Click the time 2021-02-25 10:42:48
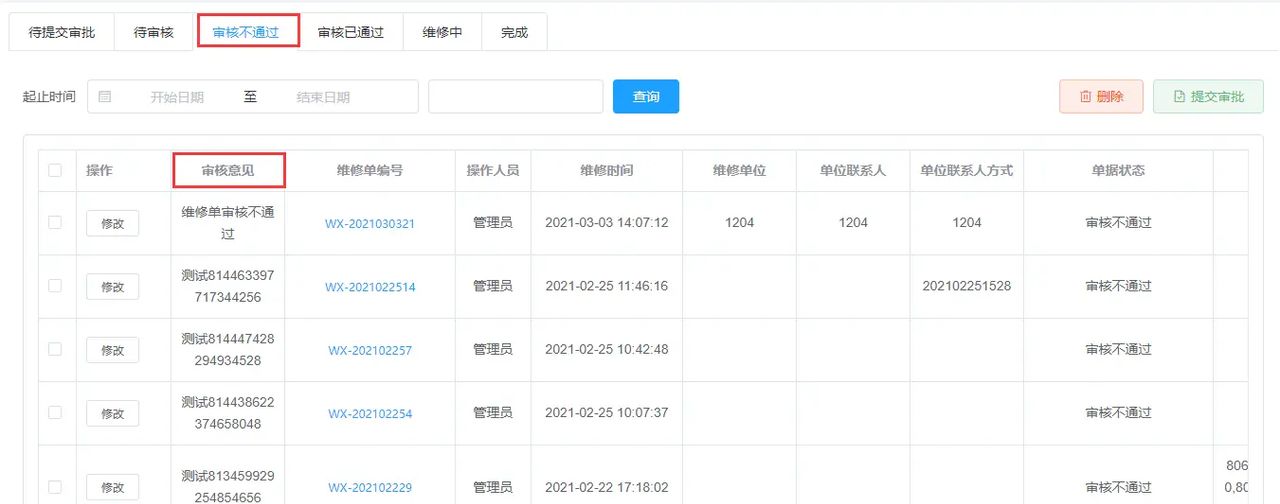The height and width of the screenshot is (504, 1280). 607,350
